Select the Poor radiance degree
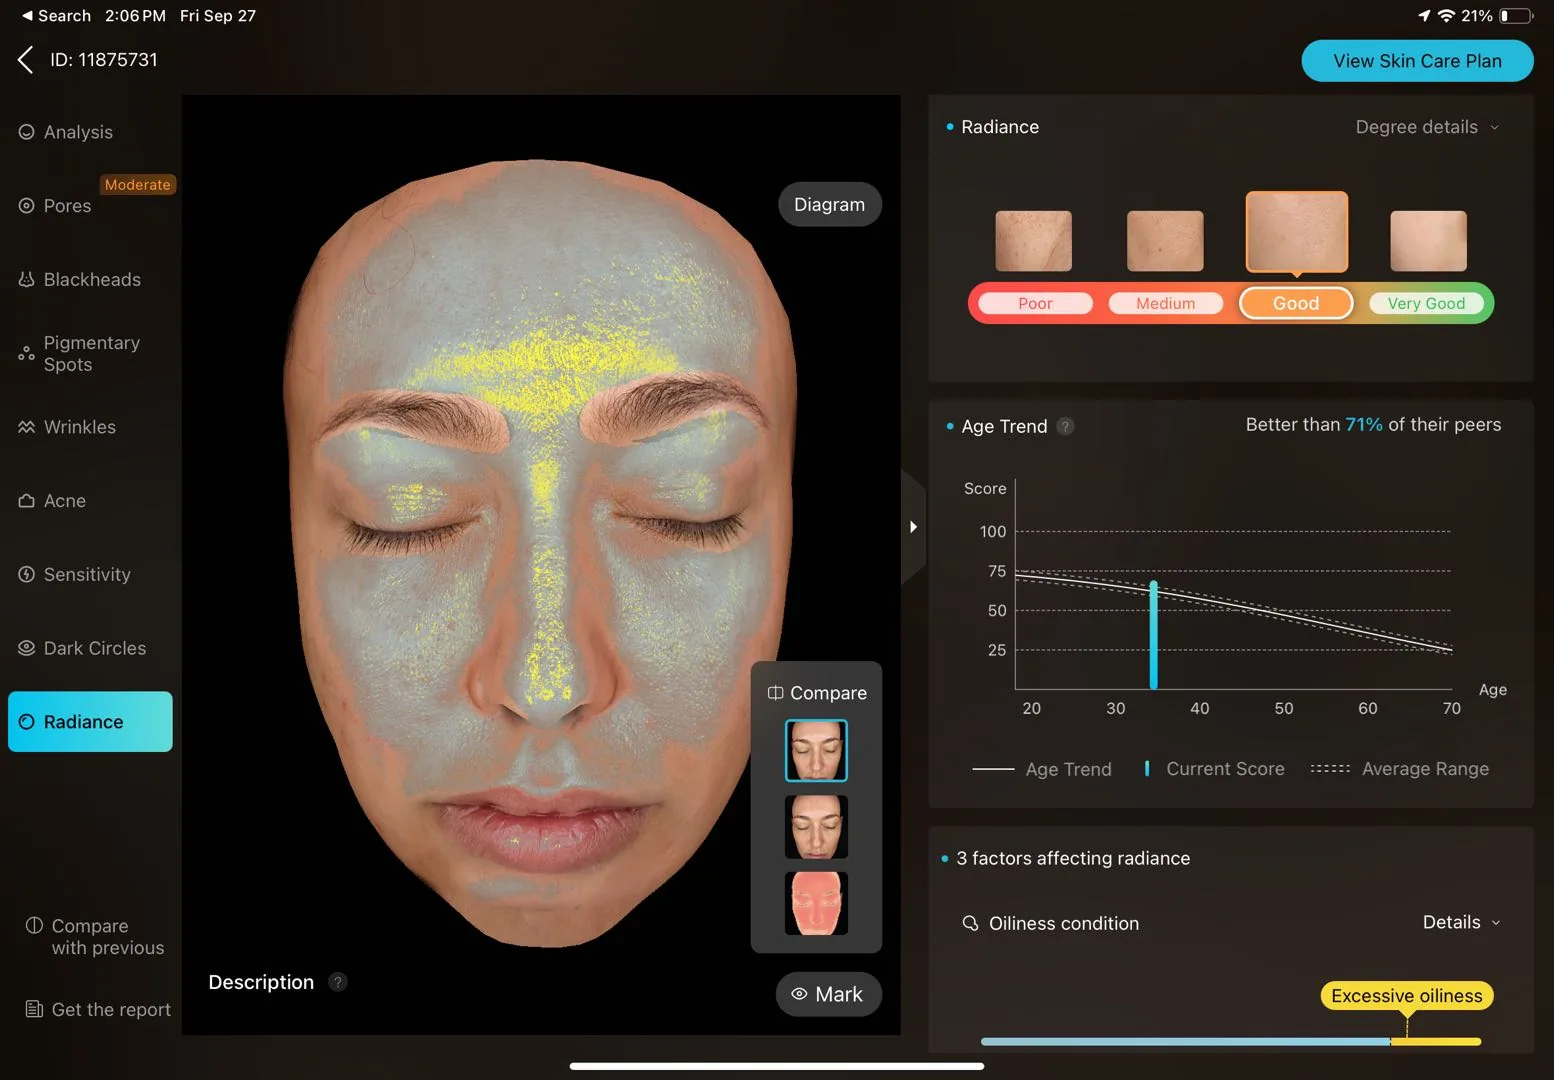 coord(1035,303)
